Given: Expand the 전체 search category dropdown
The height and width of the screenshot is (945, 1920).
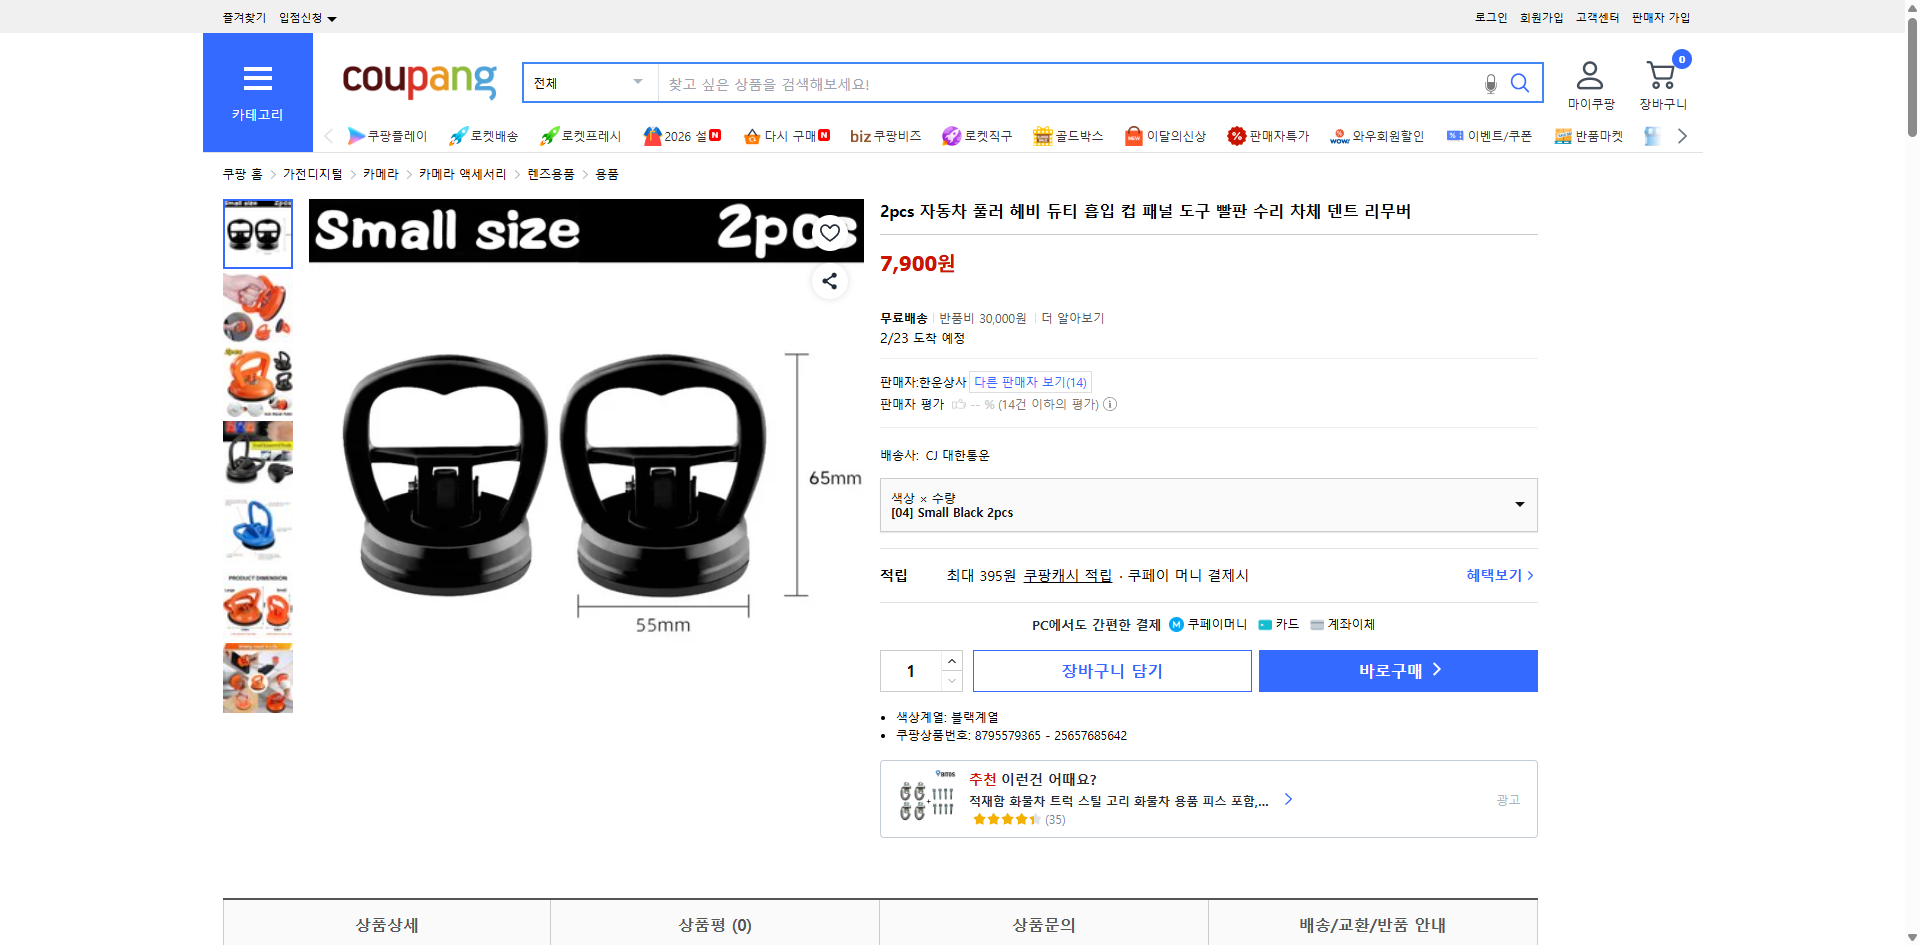Looking at the screenshot, I should [x=589, y=83].
